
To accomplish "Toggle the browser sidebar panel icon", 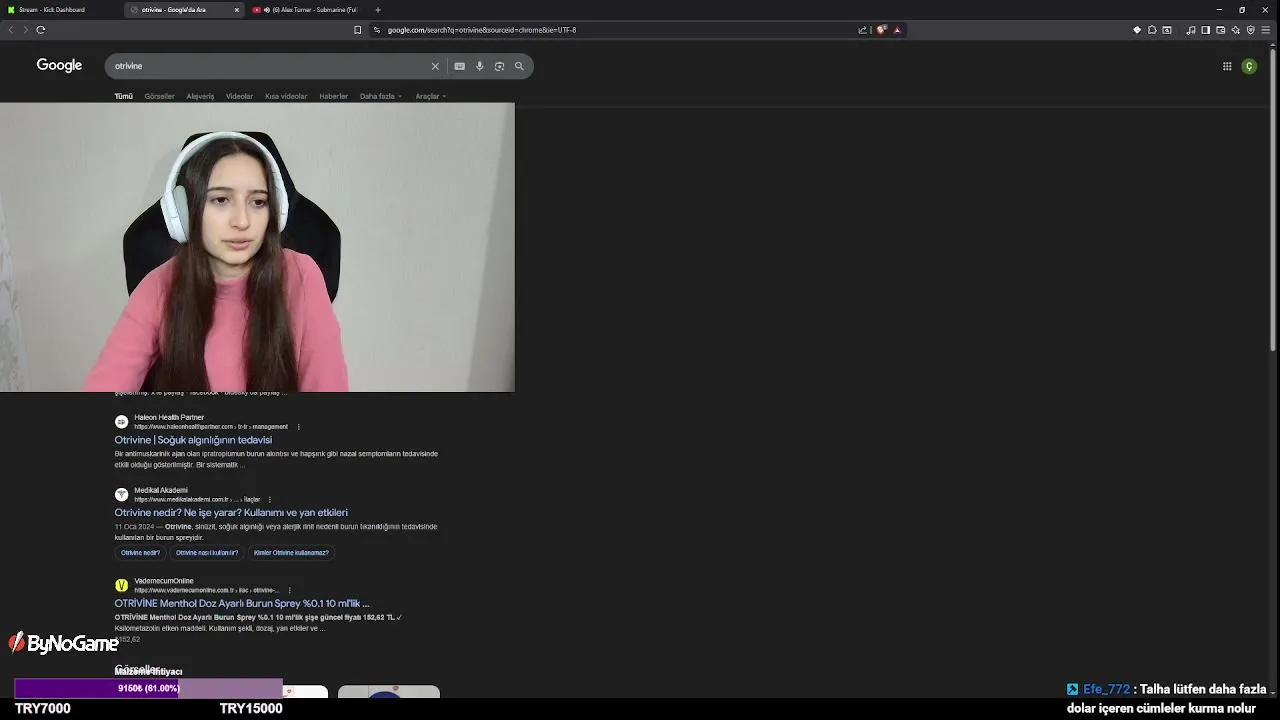I will pyautogui.click(x=1205, y=30).
